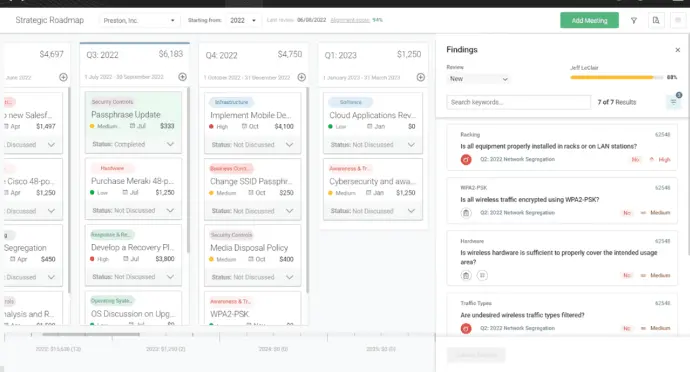Viewport: 690px width, 372px height.
Task: Open the Cloud Applications Rev card title
Action: pyautogui.click(x=372, y=115)
